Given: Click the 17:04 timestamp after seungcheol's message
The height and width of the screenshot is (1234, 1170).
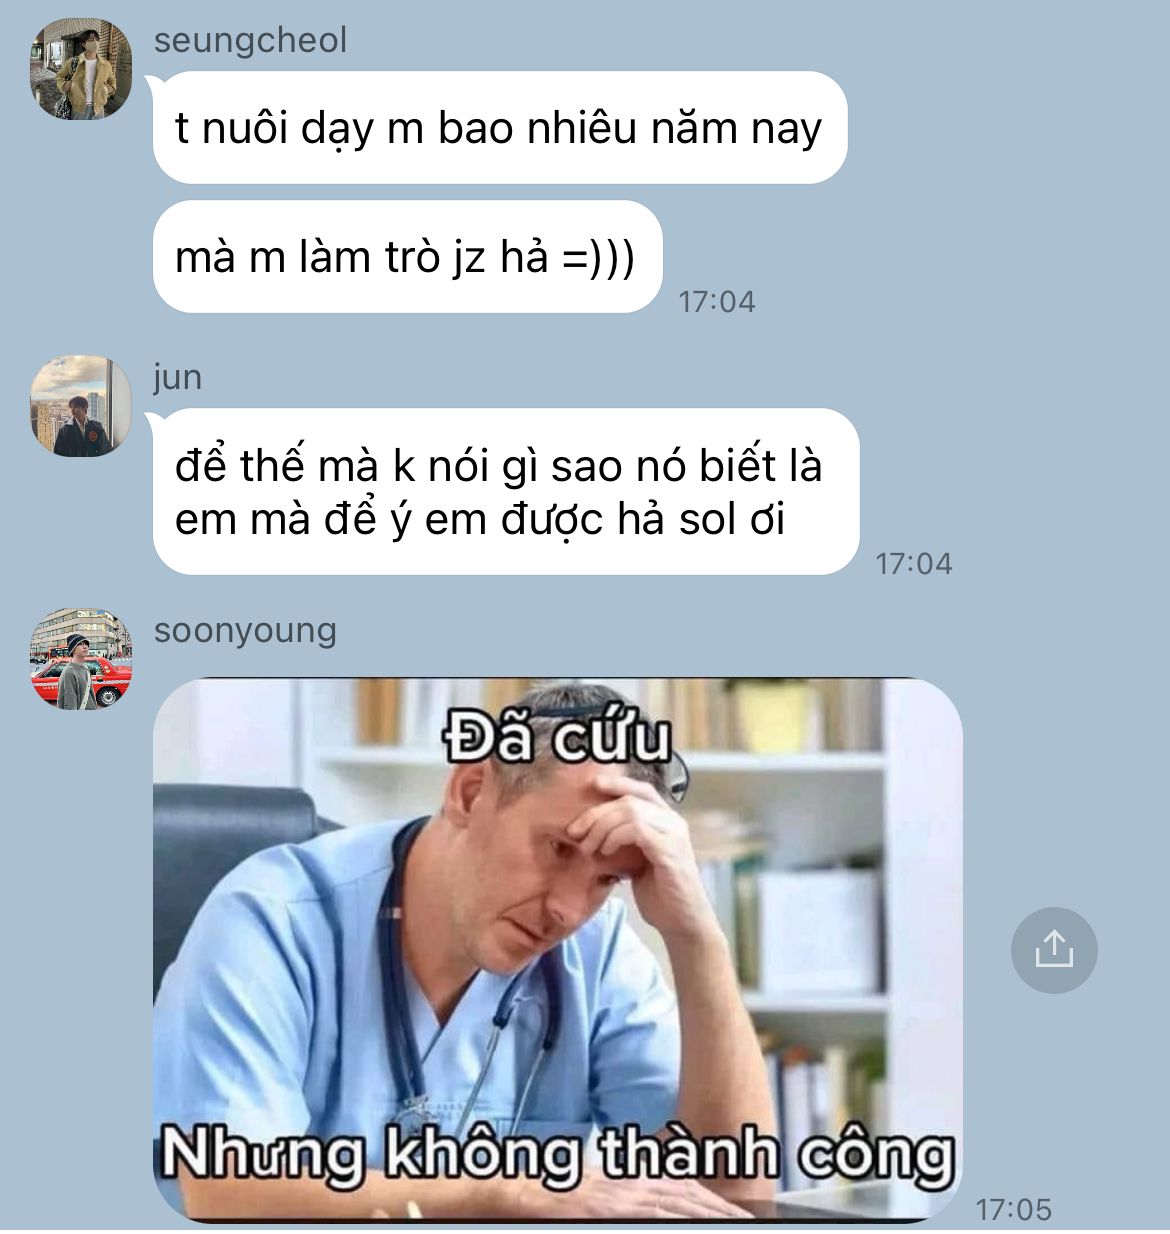Looking at the screenshot, I should click(x=716, y=301).
